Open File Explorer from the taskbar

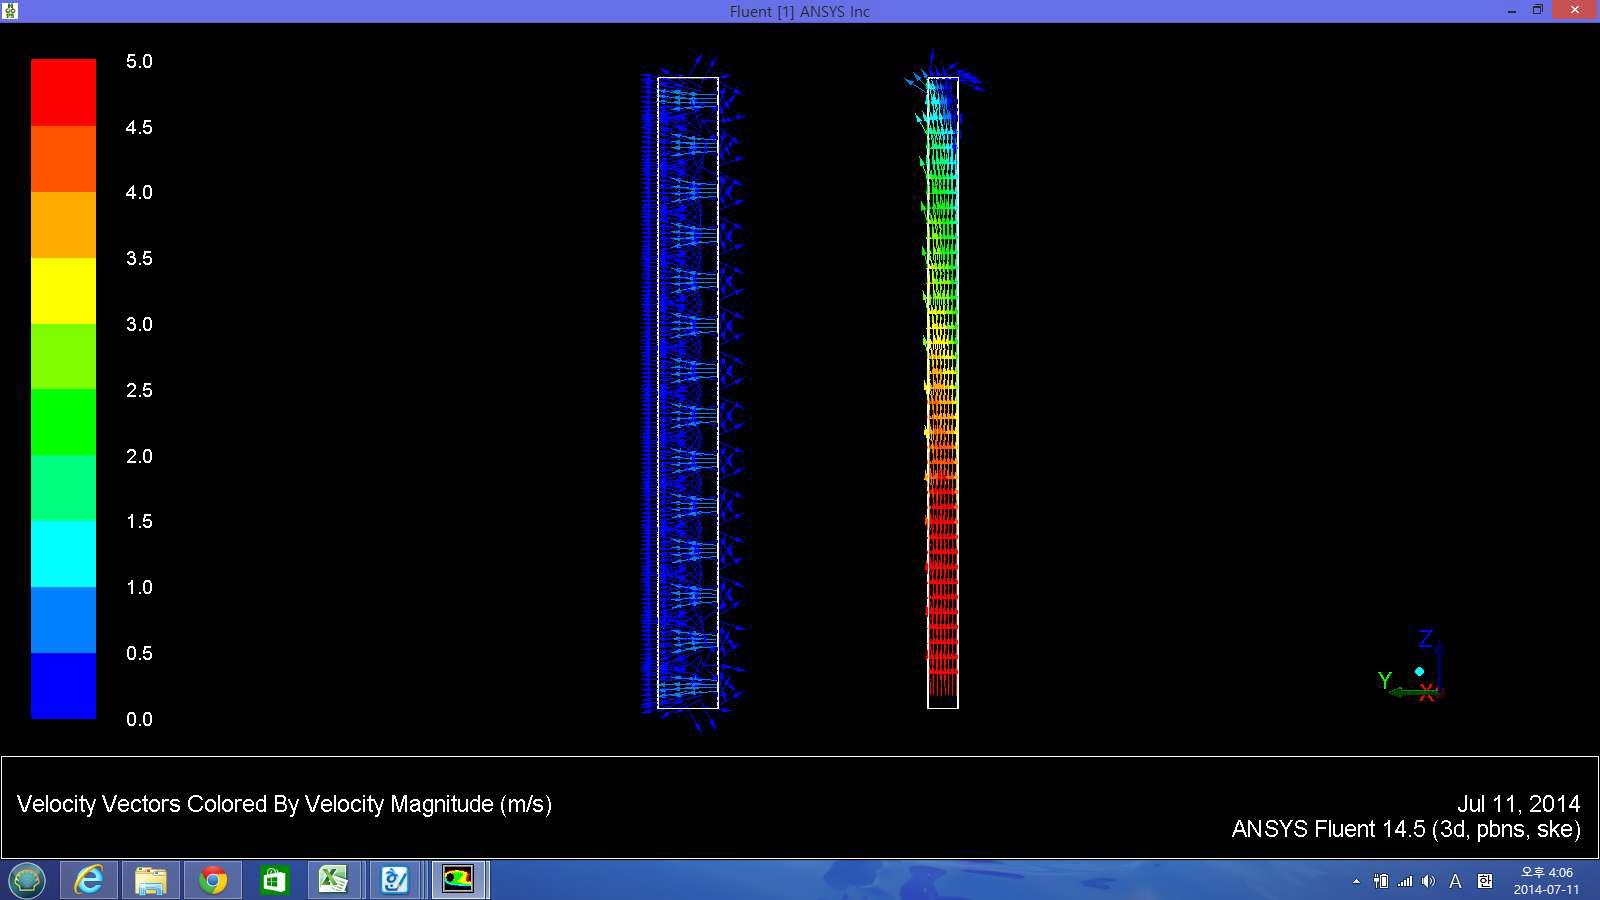[151, 880]
